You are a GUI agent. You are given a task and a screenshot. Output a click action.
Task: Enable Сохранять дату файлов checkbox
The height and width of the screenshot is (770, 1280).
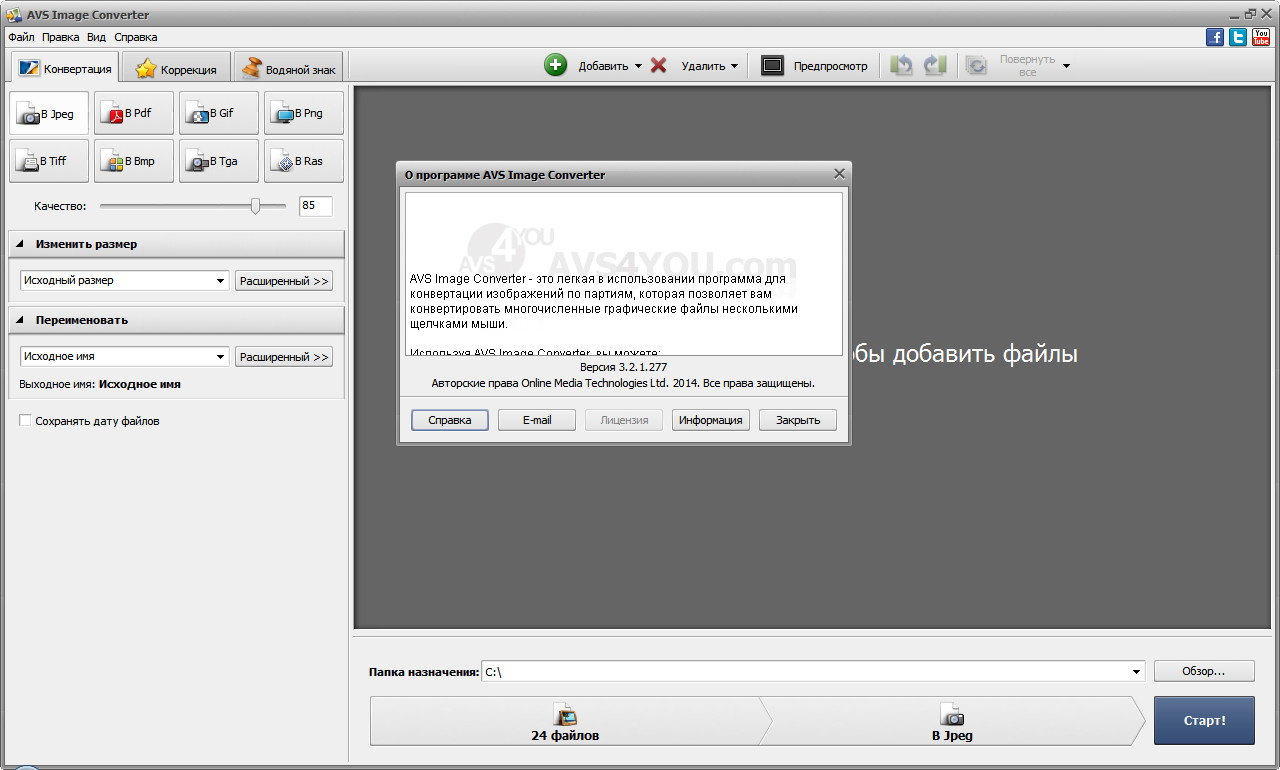point(26,421)
